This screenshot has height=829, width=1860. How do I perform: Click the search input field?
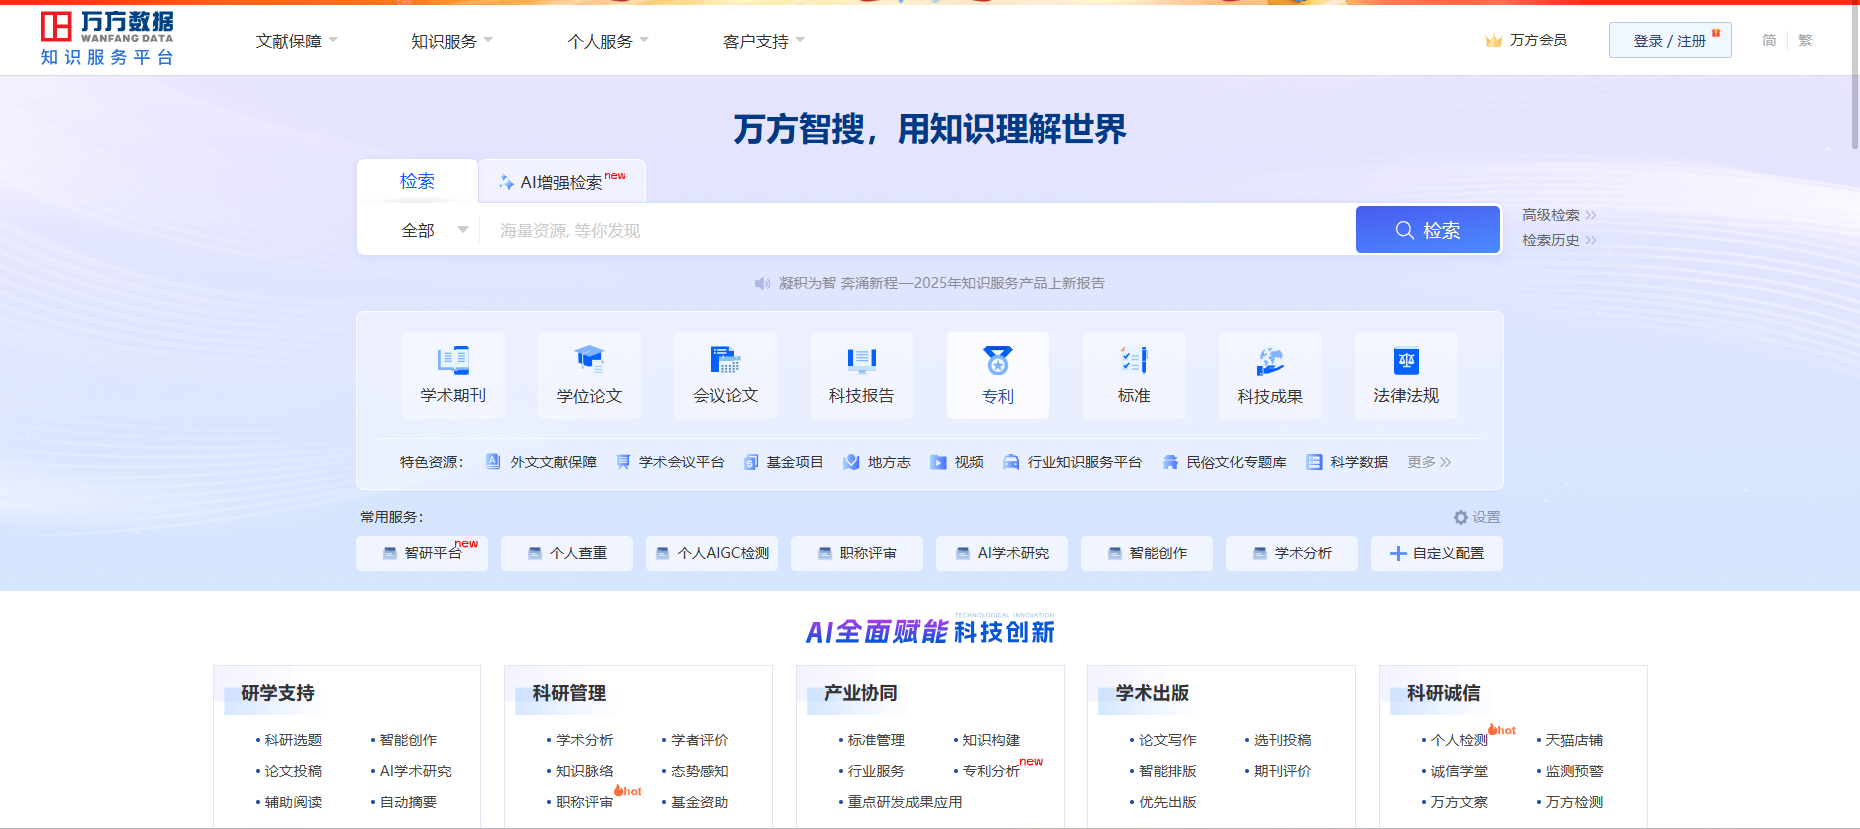click(917, 230)
